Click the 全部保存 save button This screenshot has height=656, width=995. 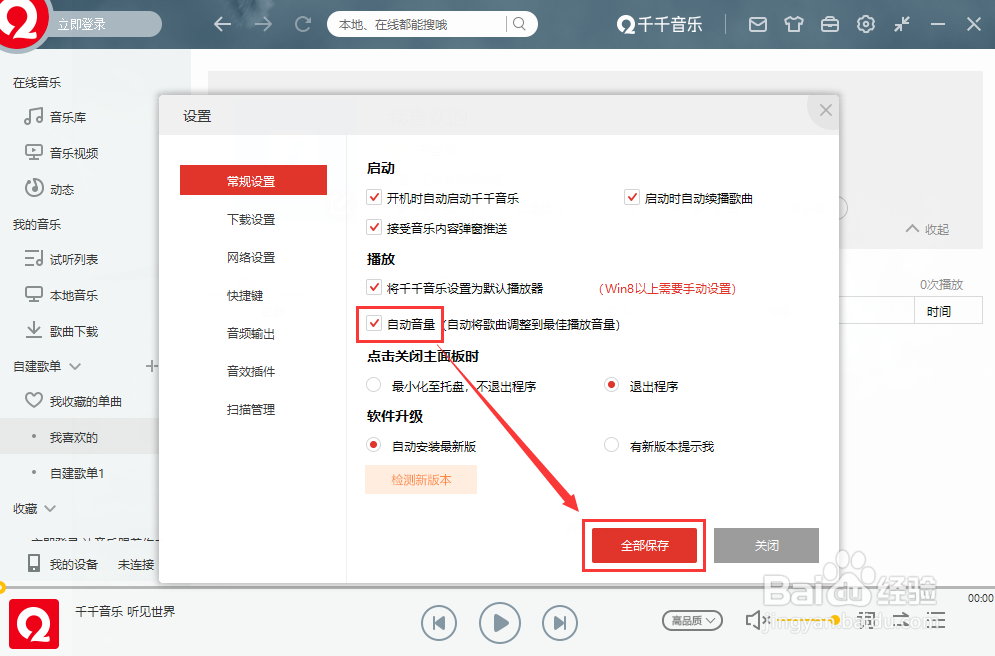coord(644,545)
